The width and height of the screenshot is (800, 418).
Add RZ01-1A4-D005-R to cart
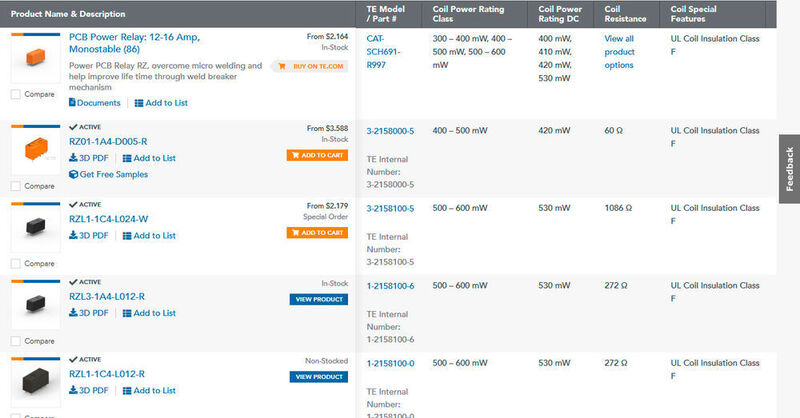tap(317, 155)
